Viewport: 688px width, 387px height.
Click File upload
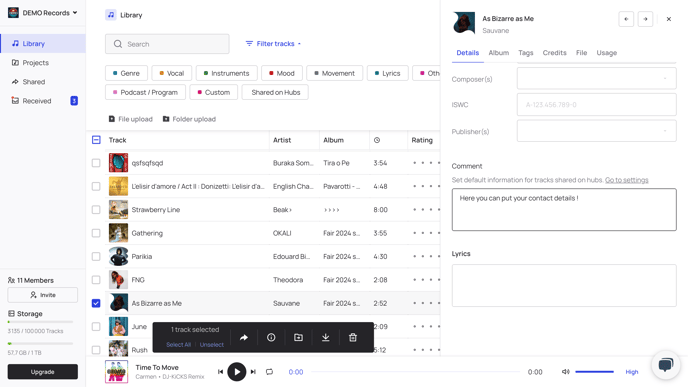pos(131,119)
